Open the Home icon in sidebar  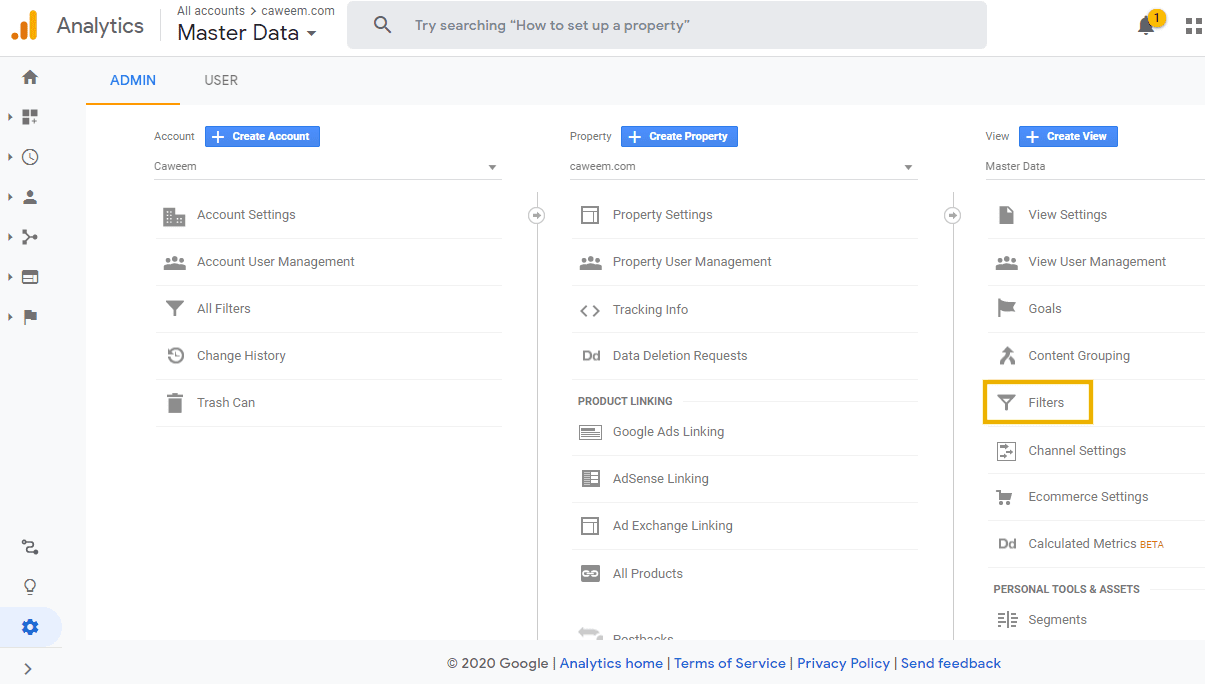[x=30, y=77]
